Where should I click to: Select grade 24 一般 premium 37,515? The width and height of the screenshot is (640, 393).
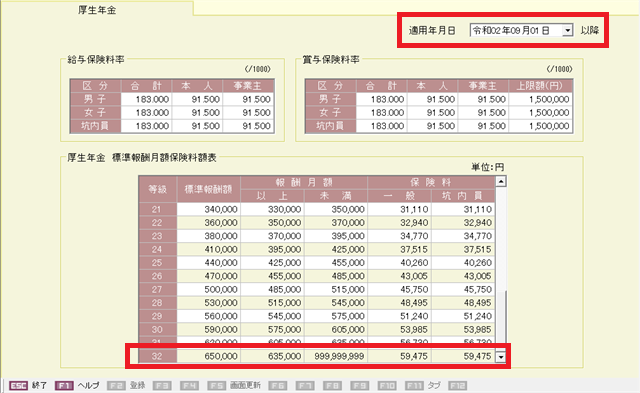click(x=400, y=249)
